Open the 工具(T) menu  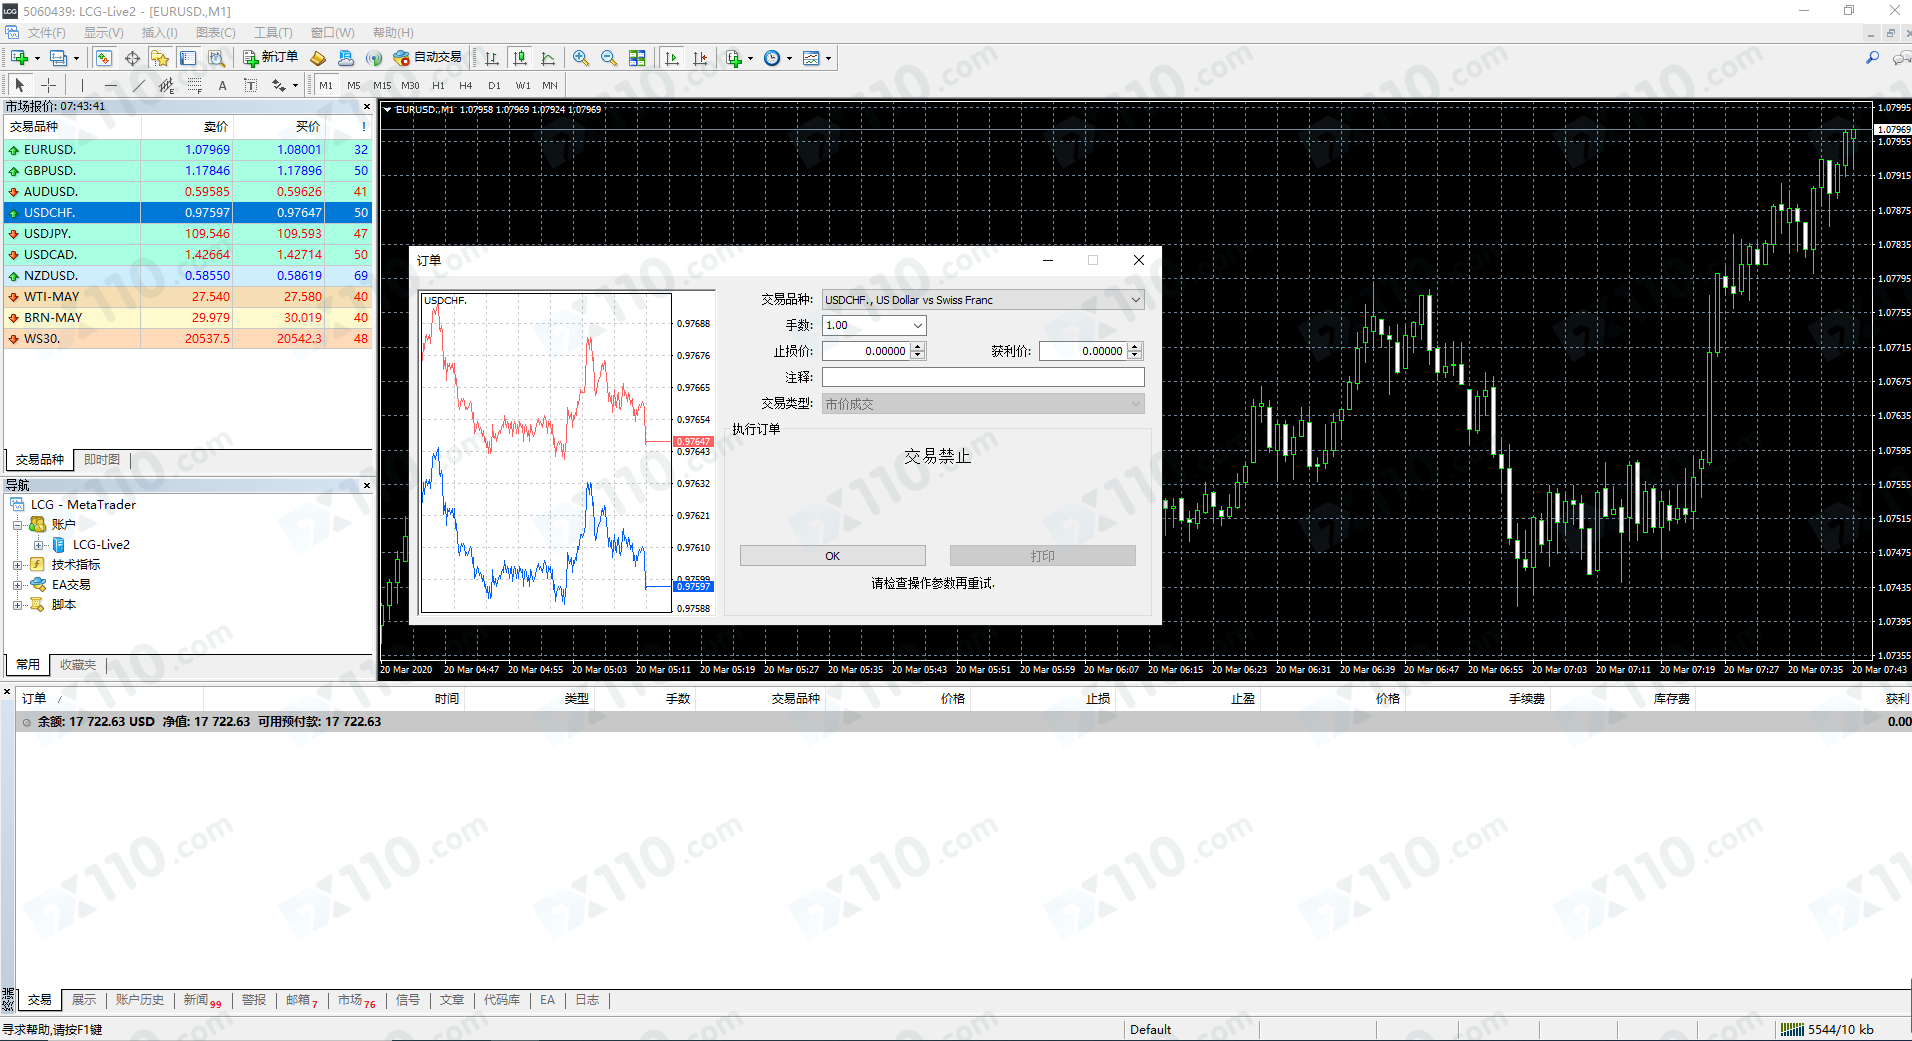[273, 33]
